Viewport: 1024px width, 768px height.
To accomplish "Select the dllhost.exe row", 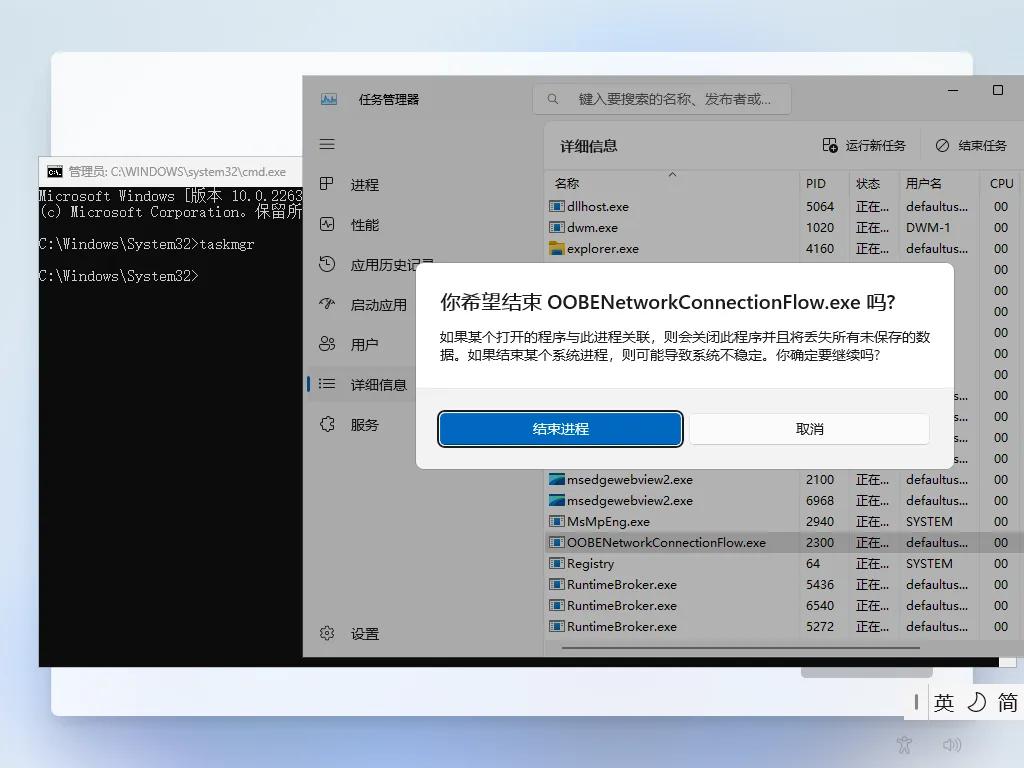I will pos(784,206).
